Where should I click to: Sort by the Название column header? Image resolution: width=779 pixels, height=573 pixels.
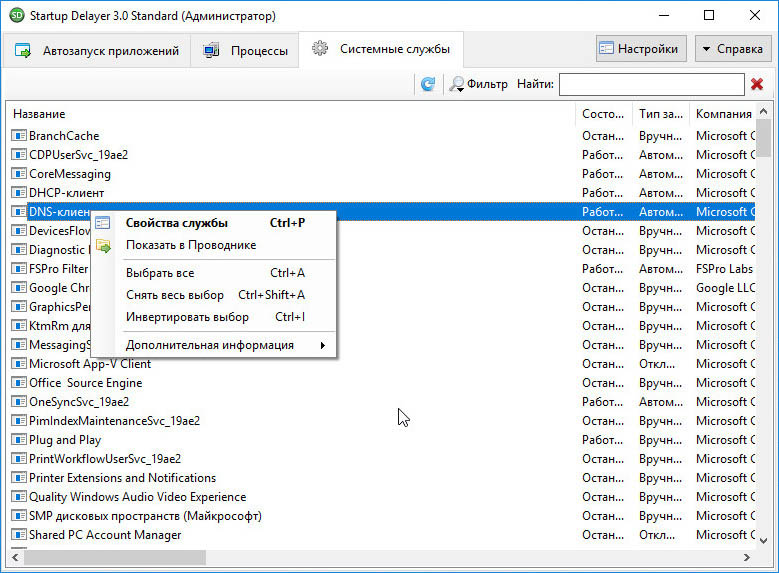(292, 114)
